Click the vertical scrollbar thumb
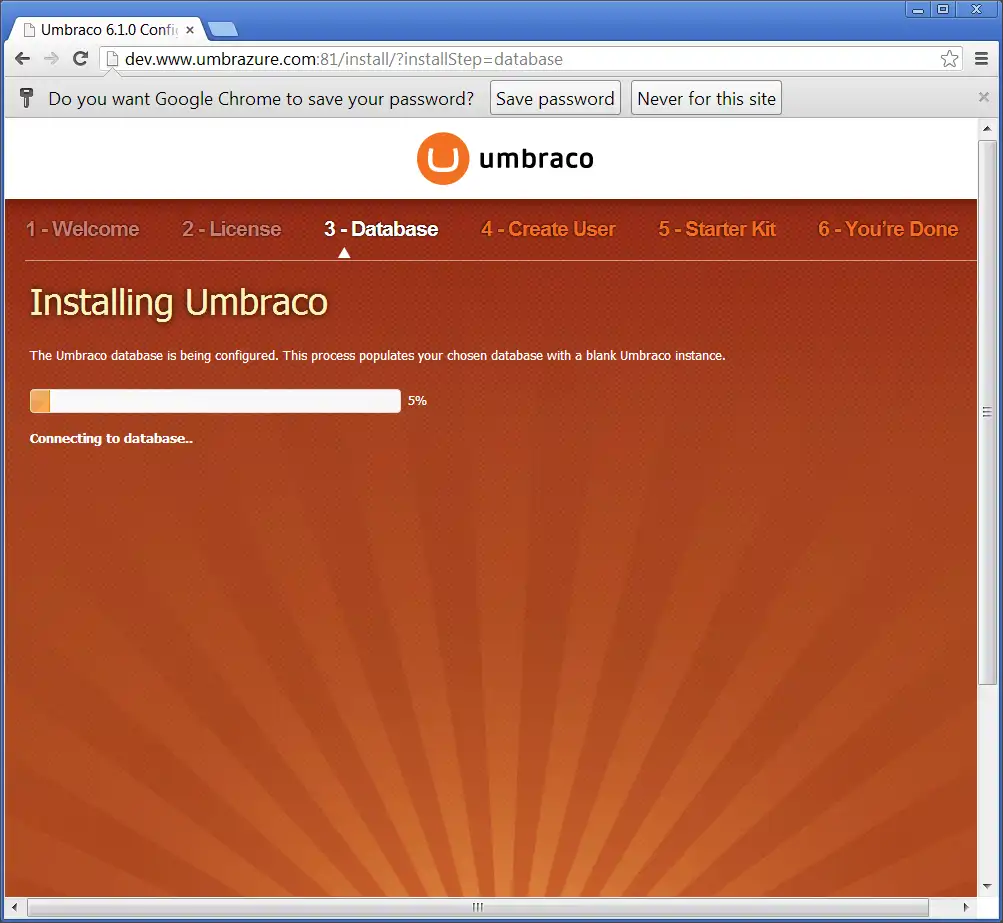1003x923 pixels. tap(987, 413)
